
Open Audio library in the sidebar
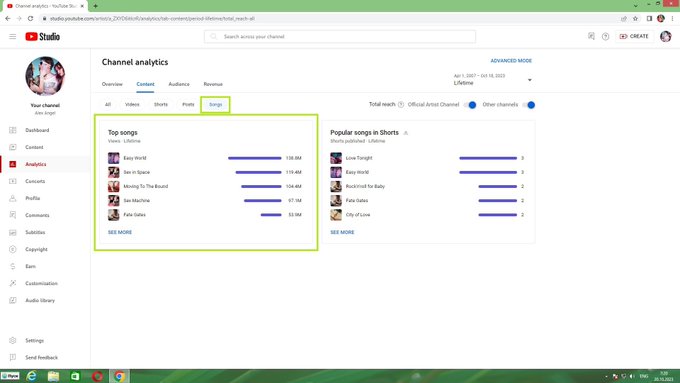(40, 300)
